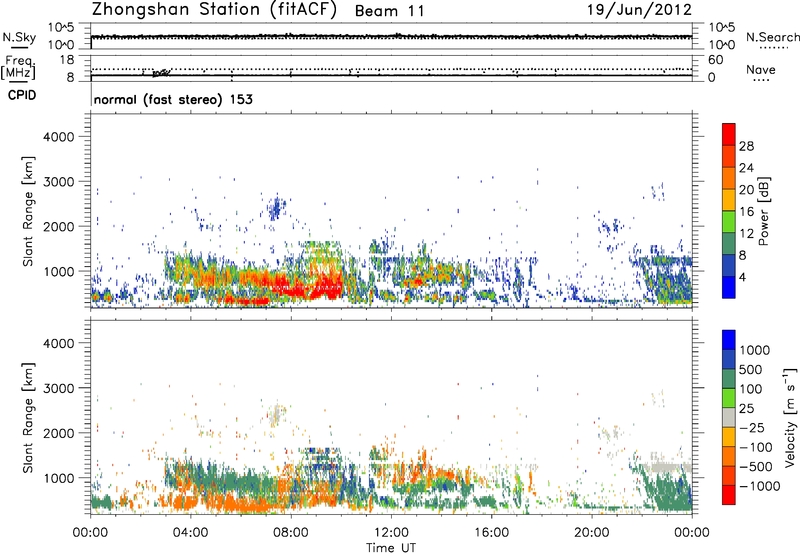The image size is (800, 554).
Task: Select the '60' Nave axis tick
Action: (x=716, y=60)
